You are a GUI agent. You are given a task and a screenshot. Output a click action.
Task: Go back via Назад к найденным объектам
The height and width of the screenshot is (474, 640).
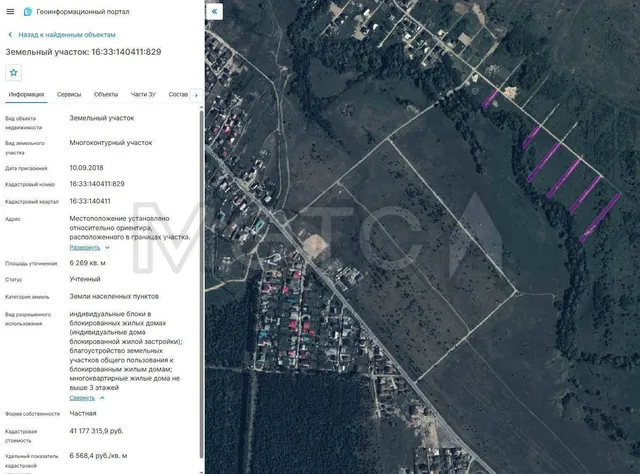pyautogui.click(x=67, y=35)
